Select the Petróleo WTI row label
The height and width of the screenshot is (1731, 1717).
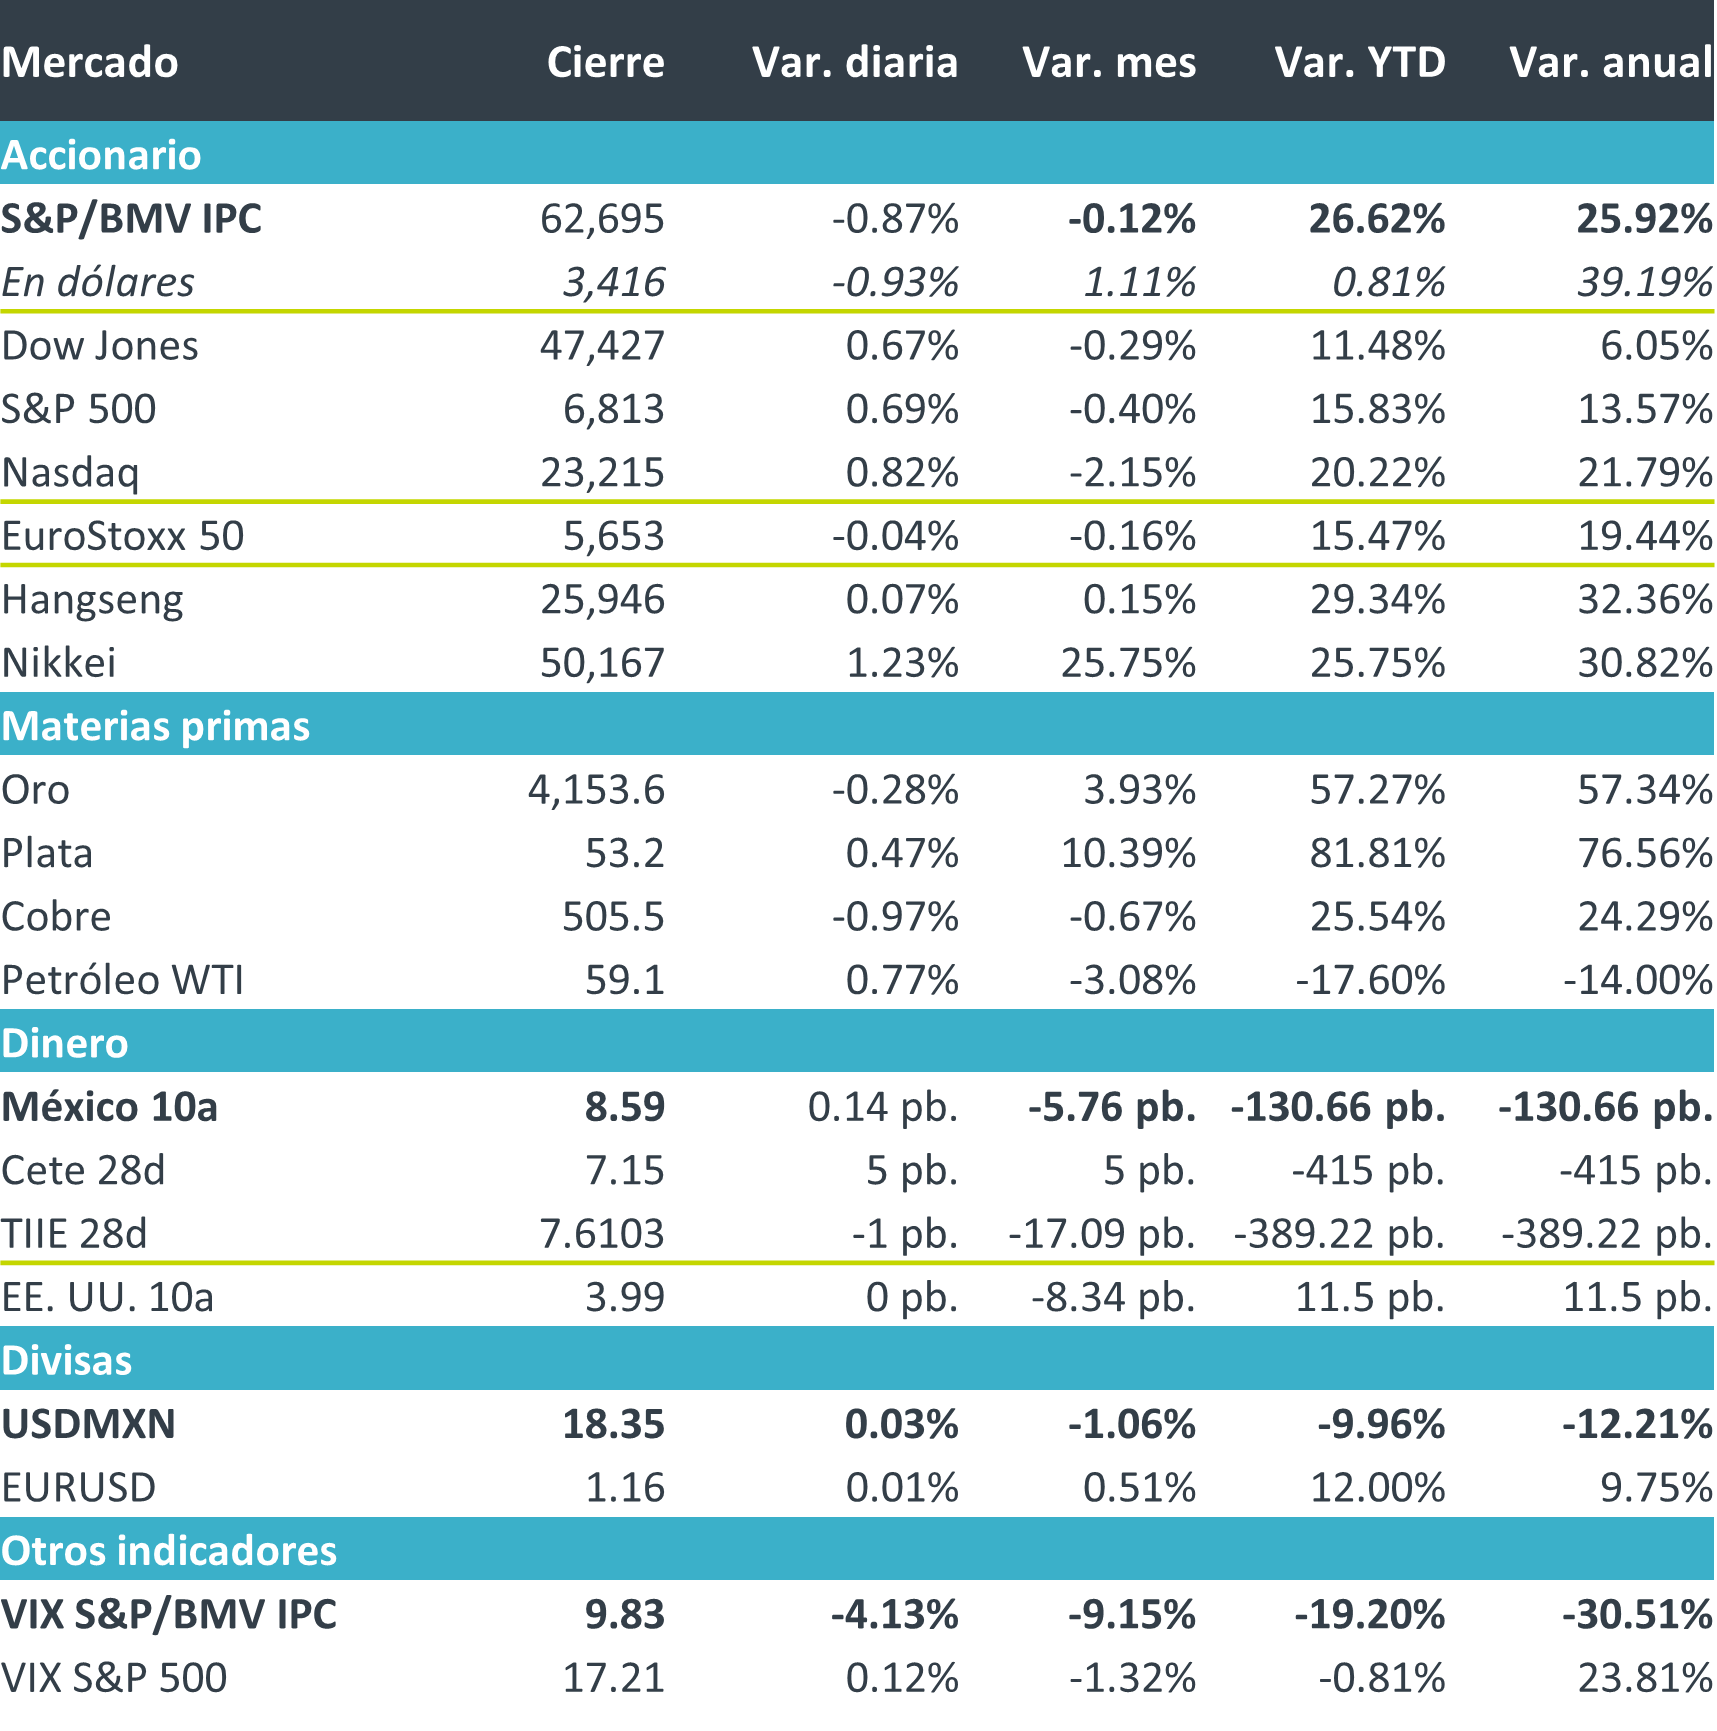coord(123,980)
